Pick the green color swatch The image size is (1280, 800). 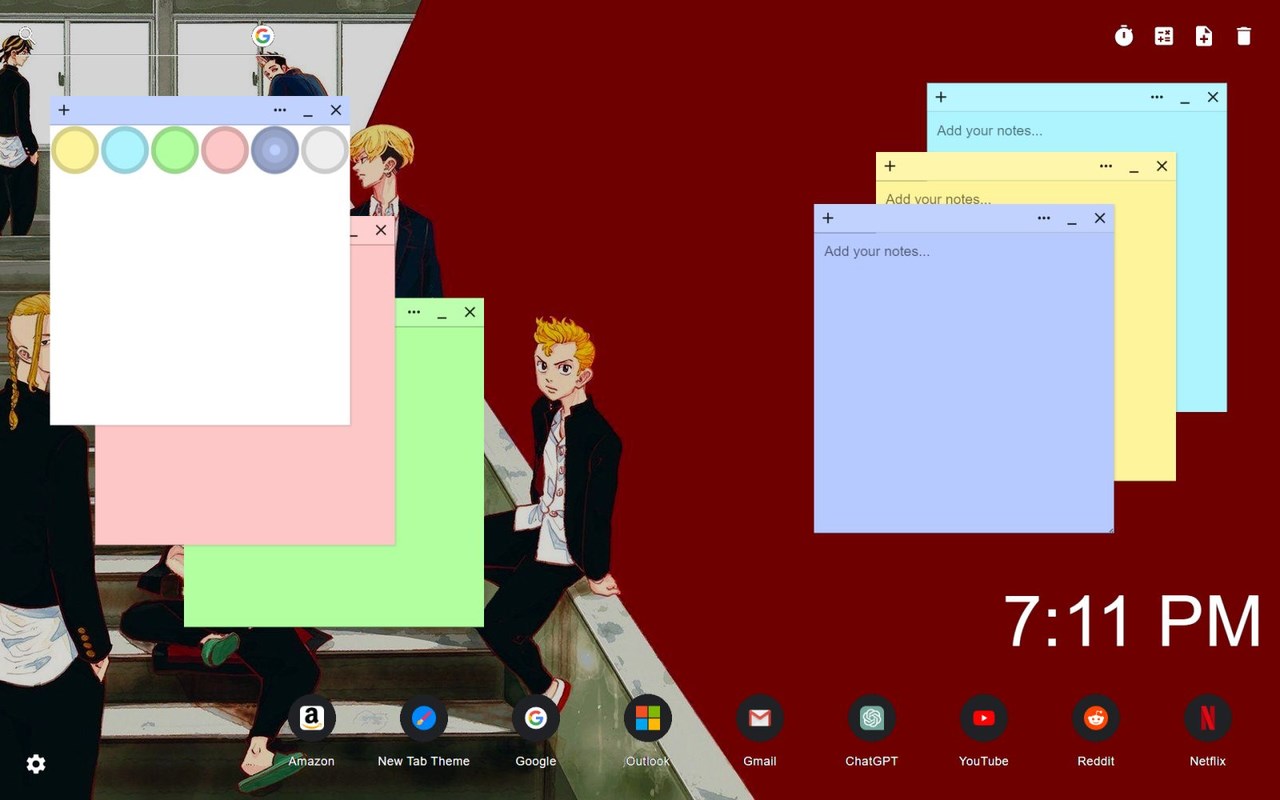pos(175,150)
